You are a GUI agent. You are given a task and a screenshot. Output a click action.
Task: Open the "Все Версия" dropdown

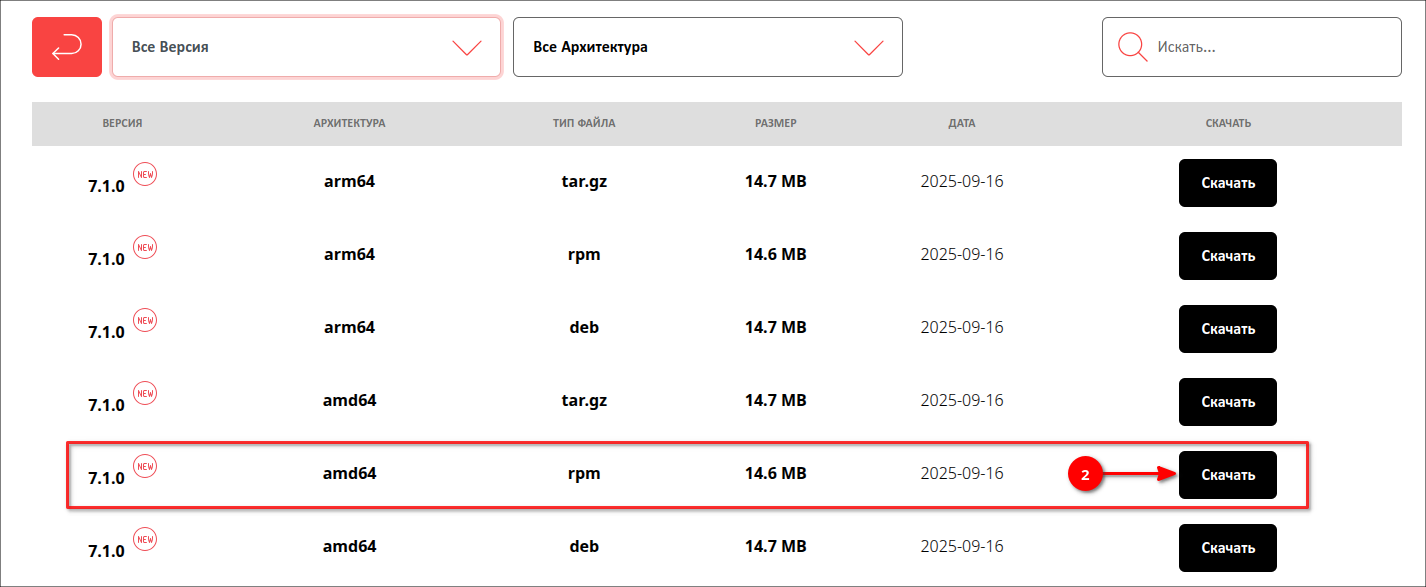(x=306, y=47)
